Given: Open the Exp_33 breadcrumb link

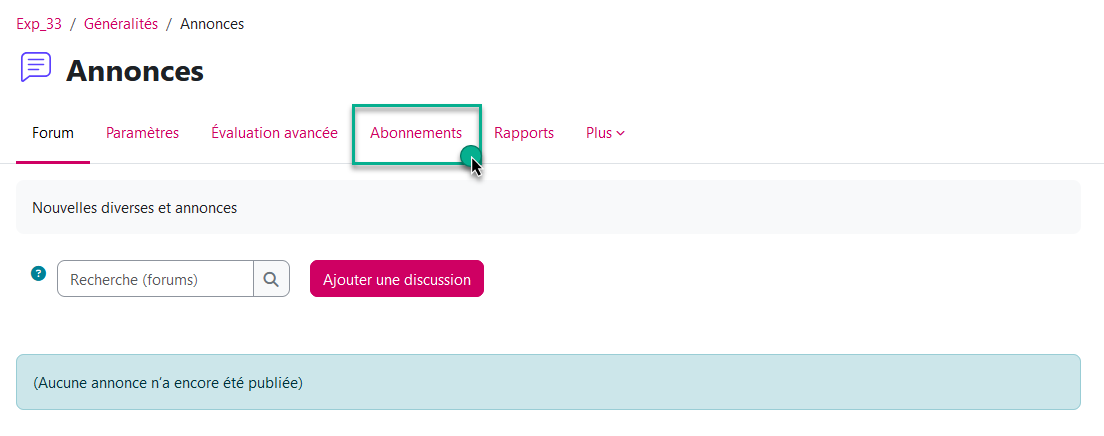Looking at the screenshot, I should coord(39,24).
